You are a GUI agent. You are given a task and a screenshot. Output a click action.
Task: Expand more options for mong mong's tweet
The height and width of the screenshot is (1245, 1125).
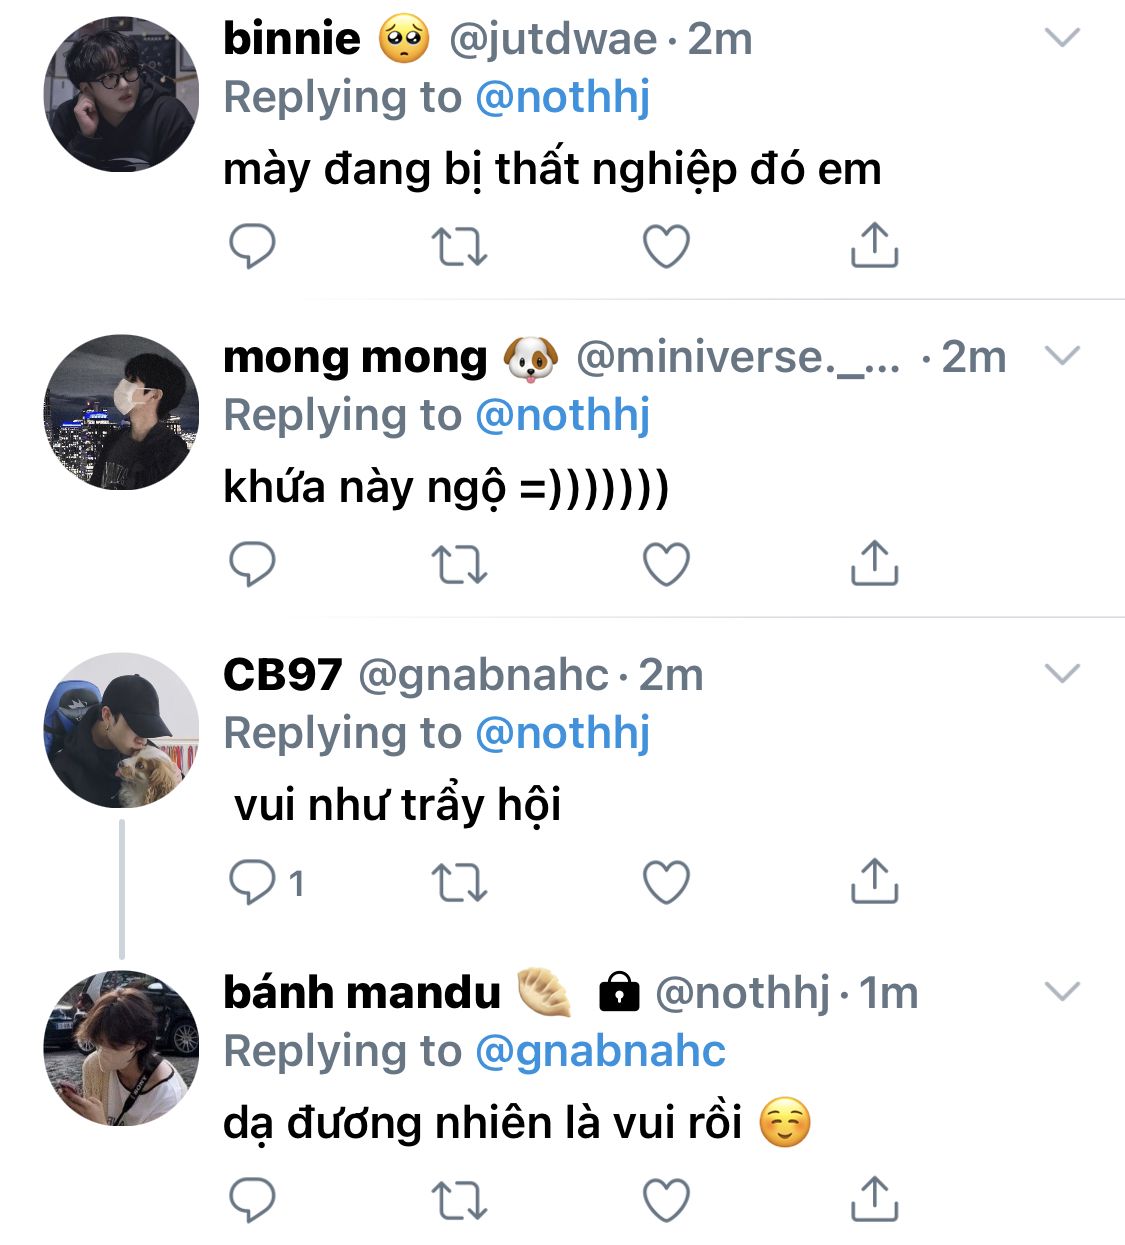(1062, 356)
